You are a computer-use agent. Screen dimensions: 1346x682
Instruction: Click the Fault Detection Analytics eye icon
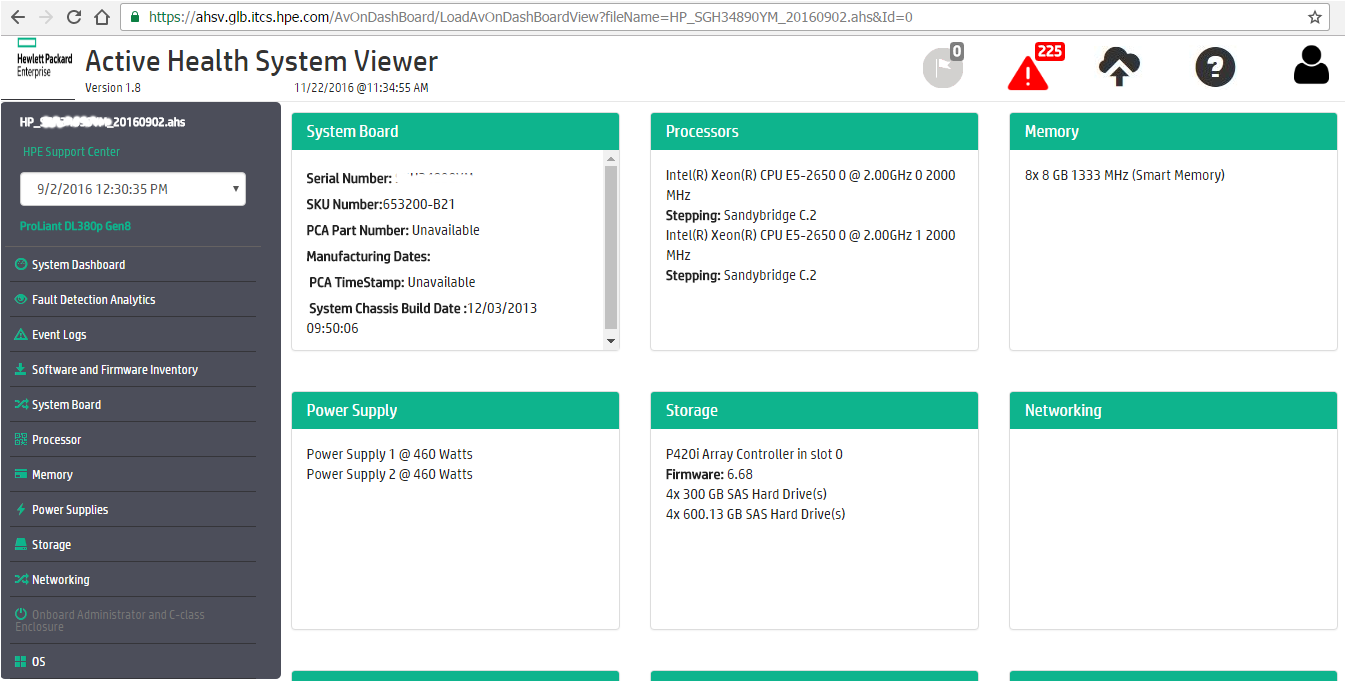pyautogui.click(x=21, y=300)
